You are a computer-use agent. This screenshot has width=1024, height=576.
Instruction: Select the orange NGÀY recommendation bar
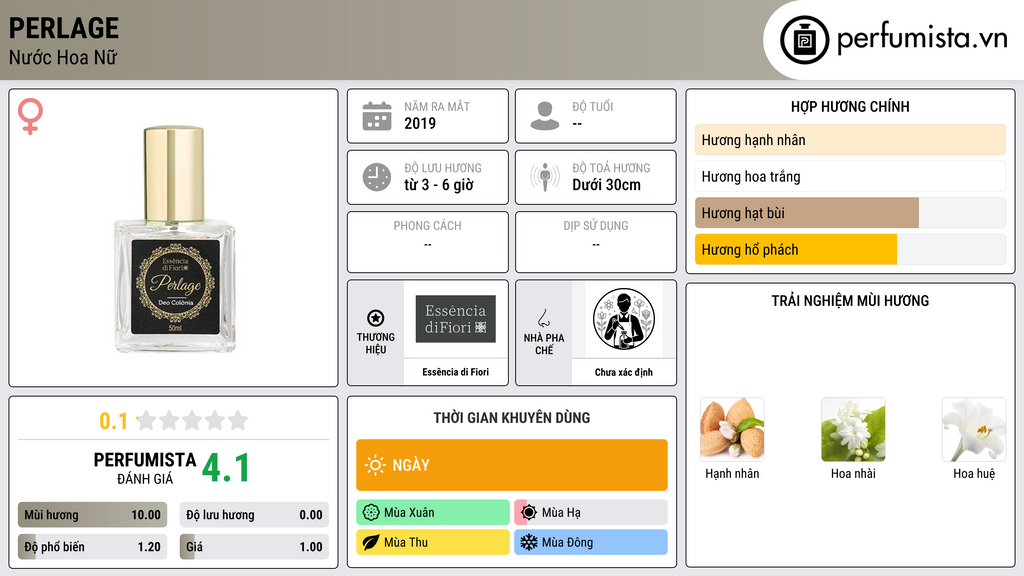[512, 465]
